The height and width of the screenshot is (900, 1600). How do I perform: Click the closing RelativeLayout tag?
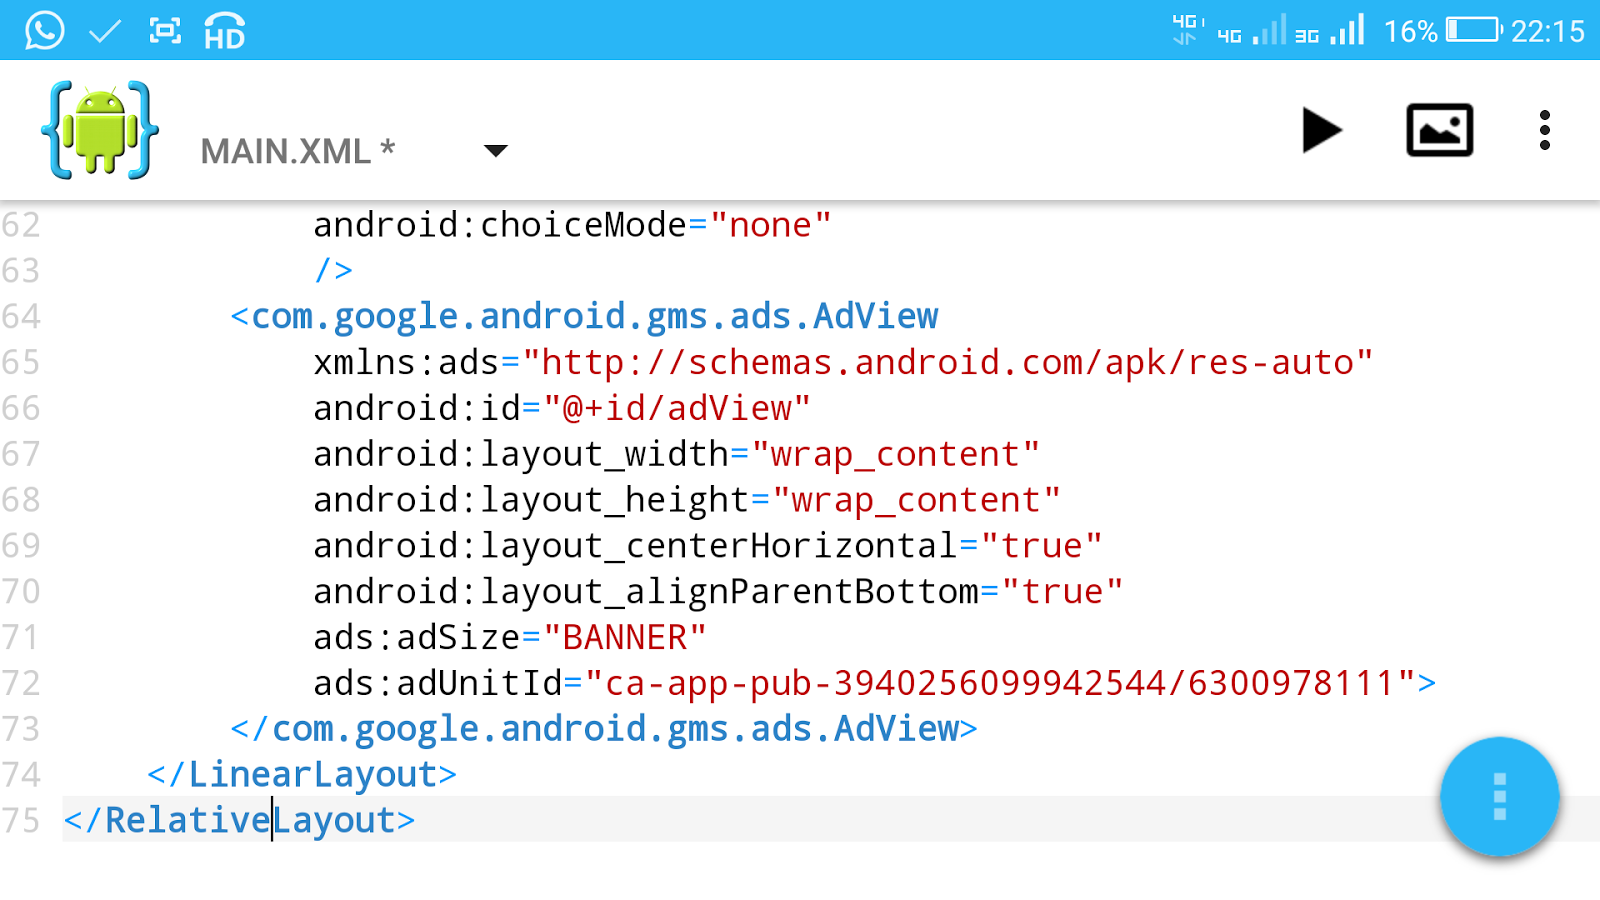pyautogui.click(x=238, y=819)
